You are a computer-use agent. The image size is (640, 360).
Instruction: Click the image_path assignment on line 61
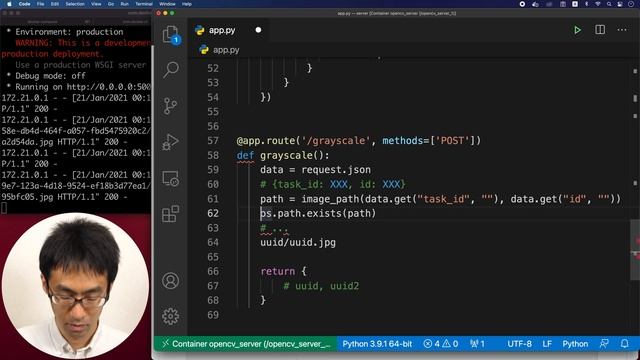pos(440,199)
